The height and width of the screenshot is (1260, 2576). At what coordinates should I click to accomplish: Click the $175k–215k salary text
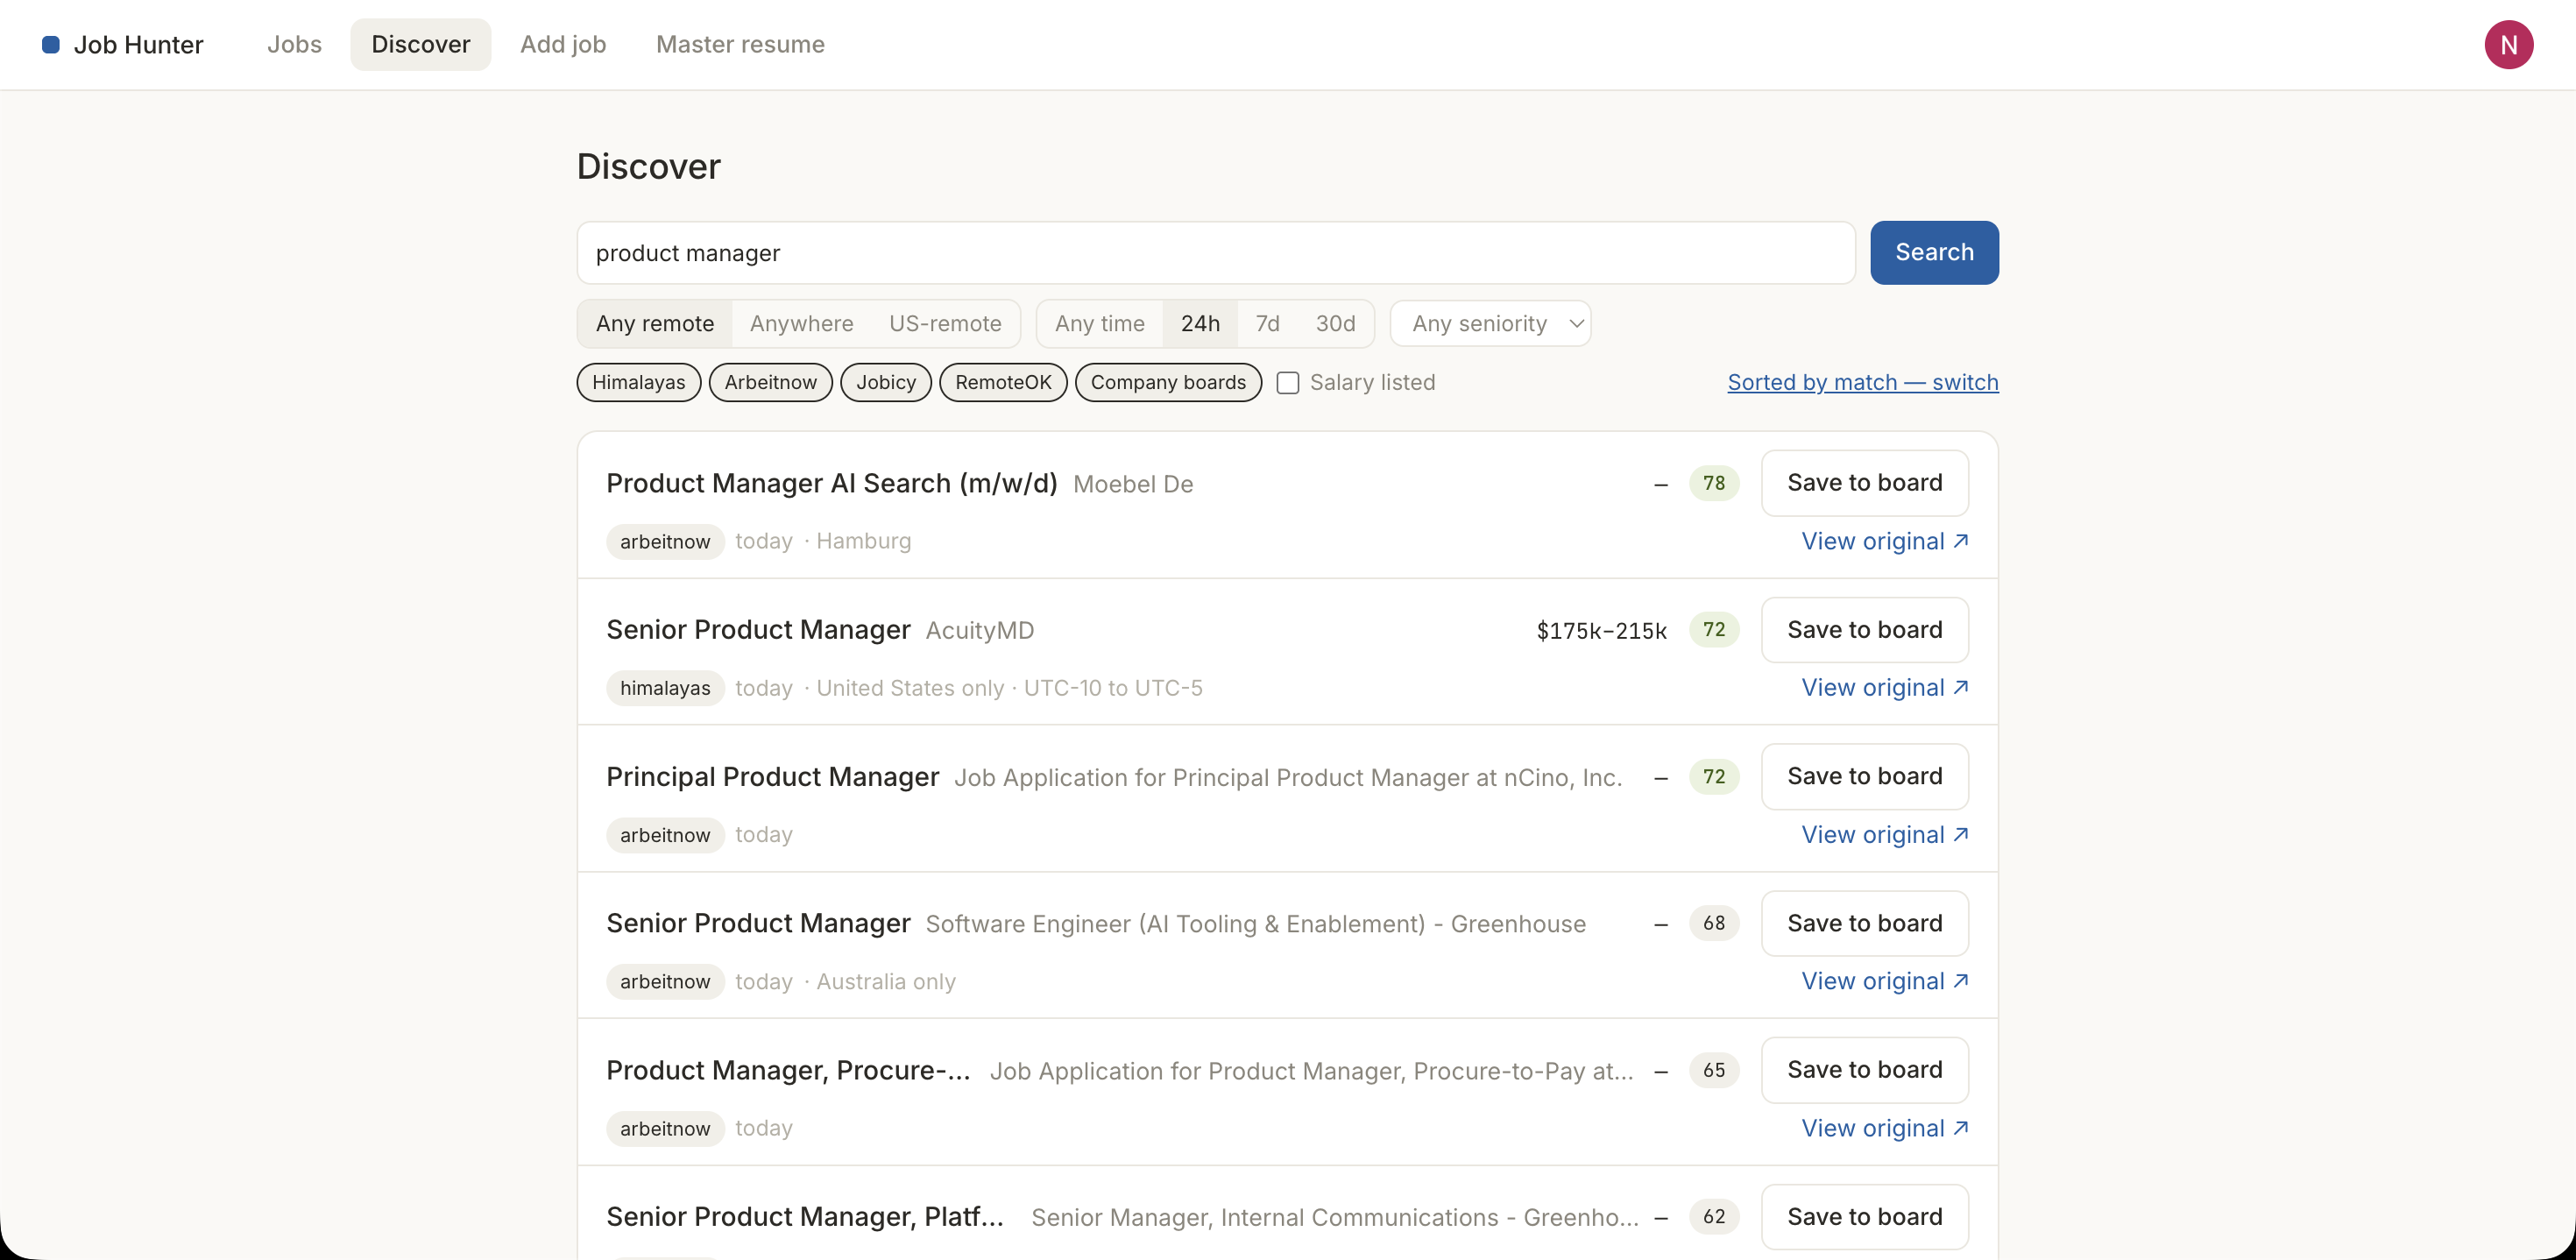[x=1601, y=630]
